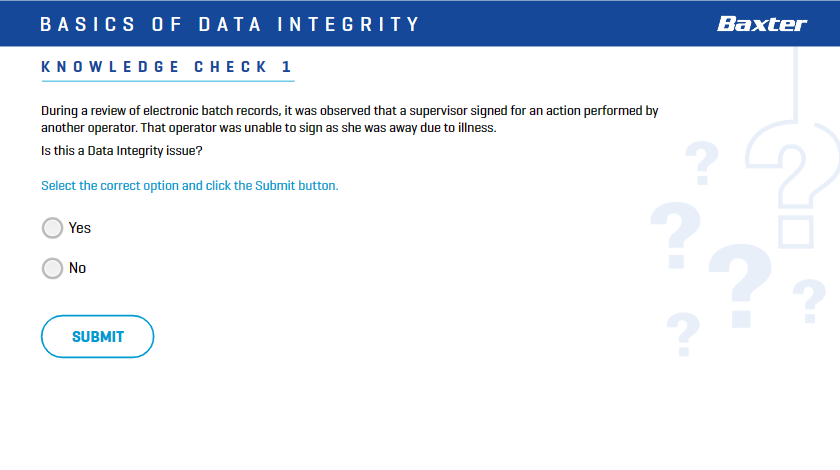This screenshot has width=840, height=470.
Task: Click the 'Is this a Data Integrity issue?' line
Action: (x=122, y=151)
